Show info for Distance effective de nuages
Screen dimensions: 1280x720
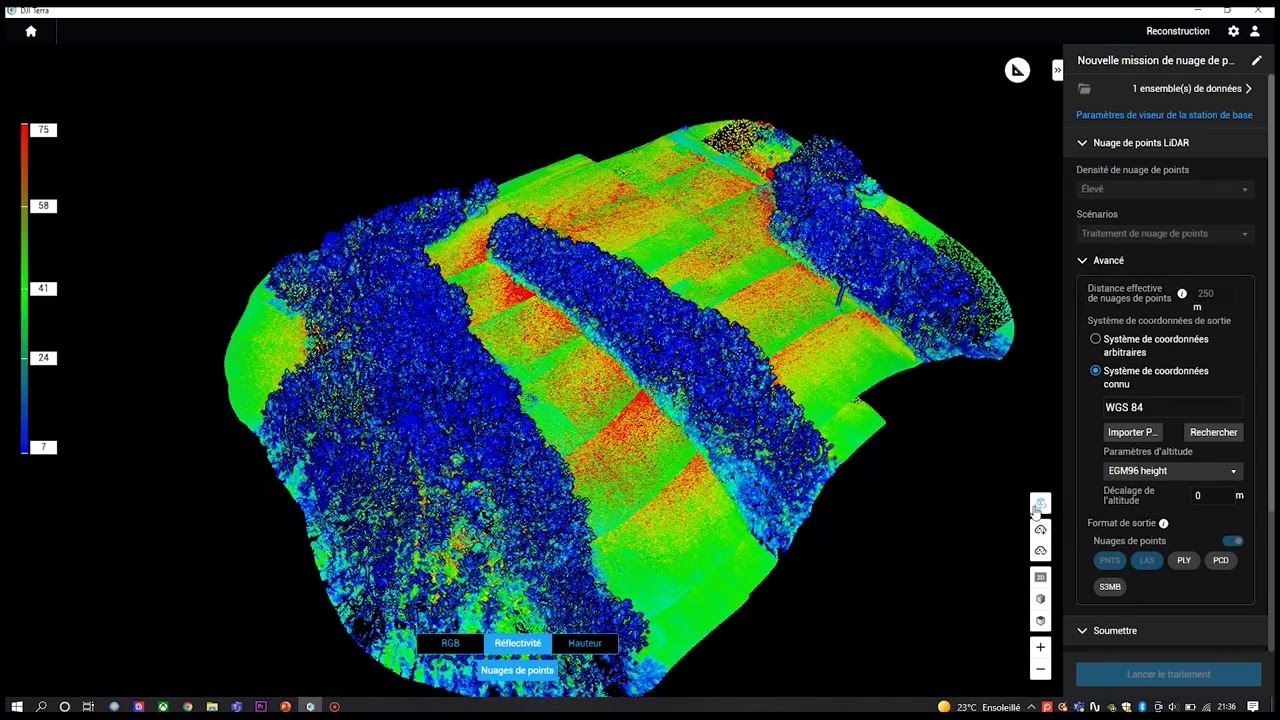(1182, 294)
